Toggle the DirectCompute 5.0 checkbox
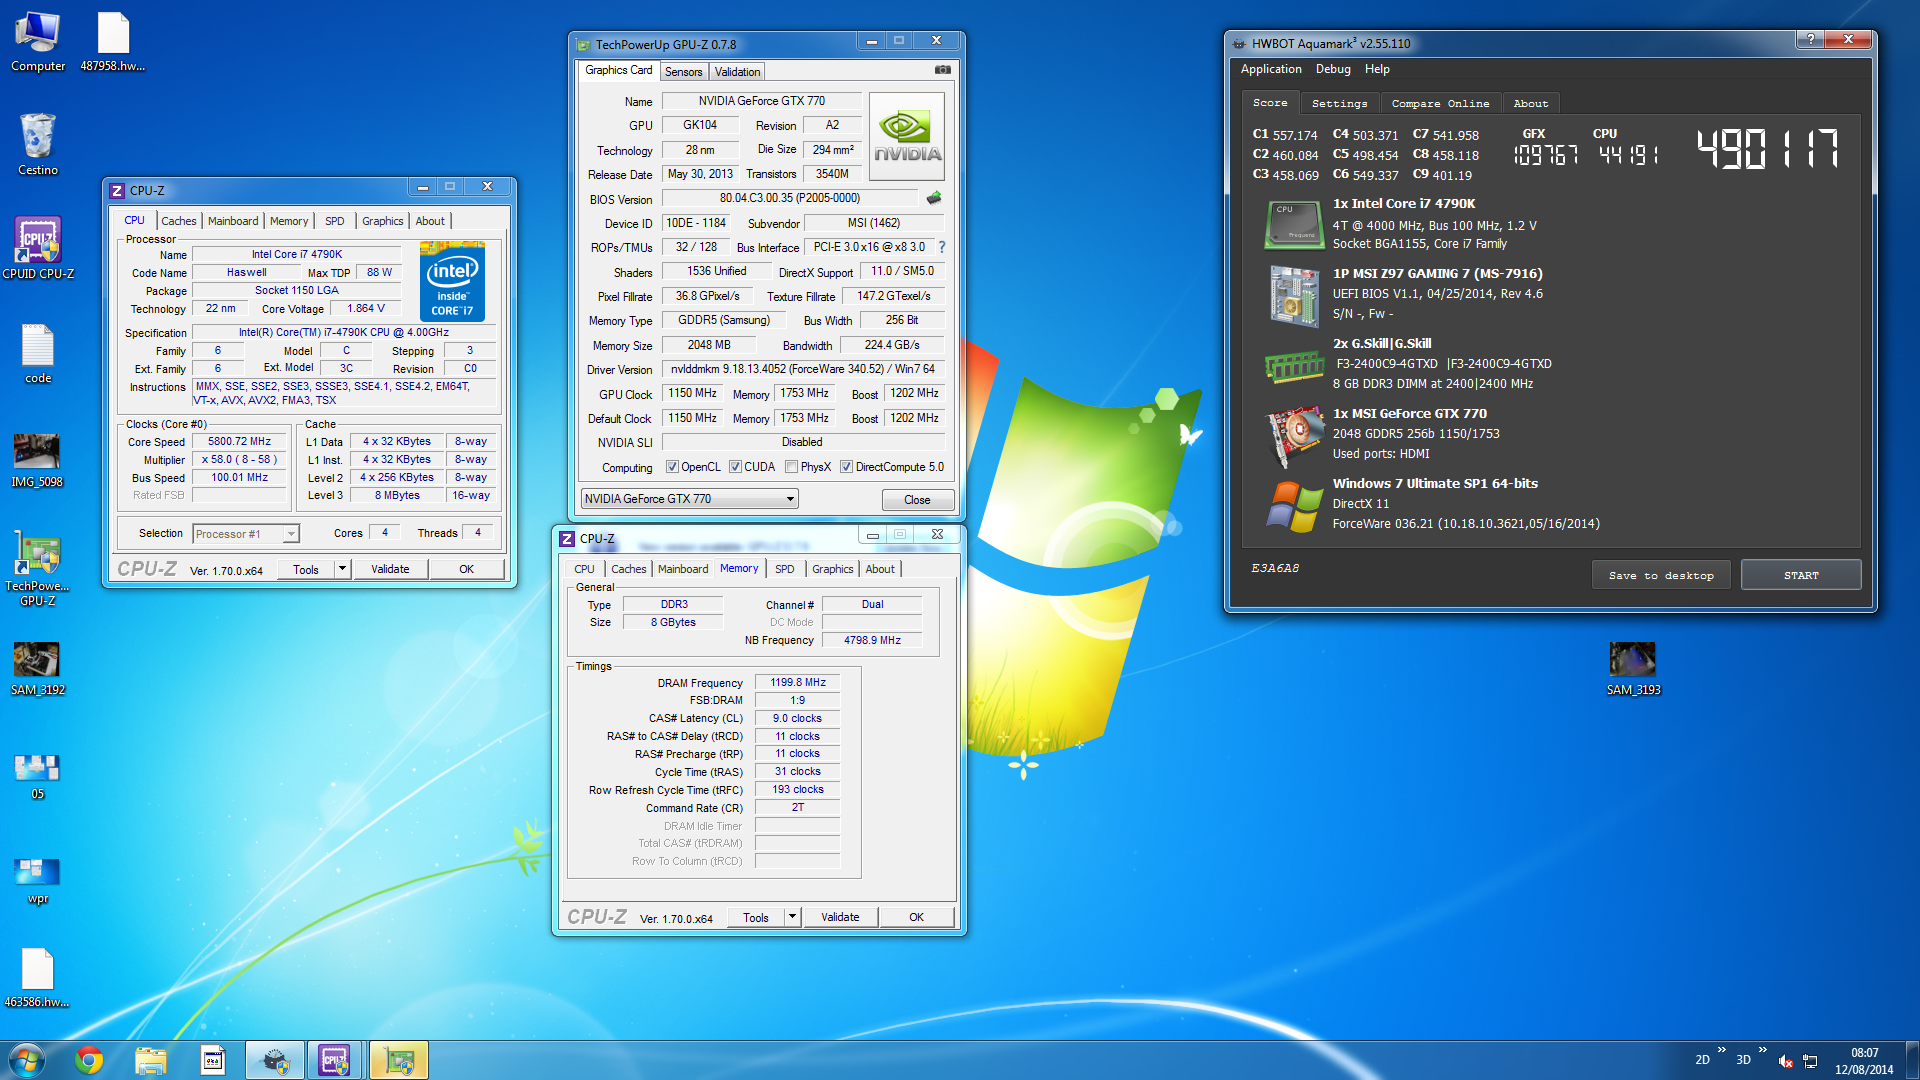 pyautogui.click(x=846, y=467)
